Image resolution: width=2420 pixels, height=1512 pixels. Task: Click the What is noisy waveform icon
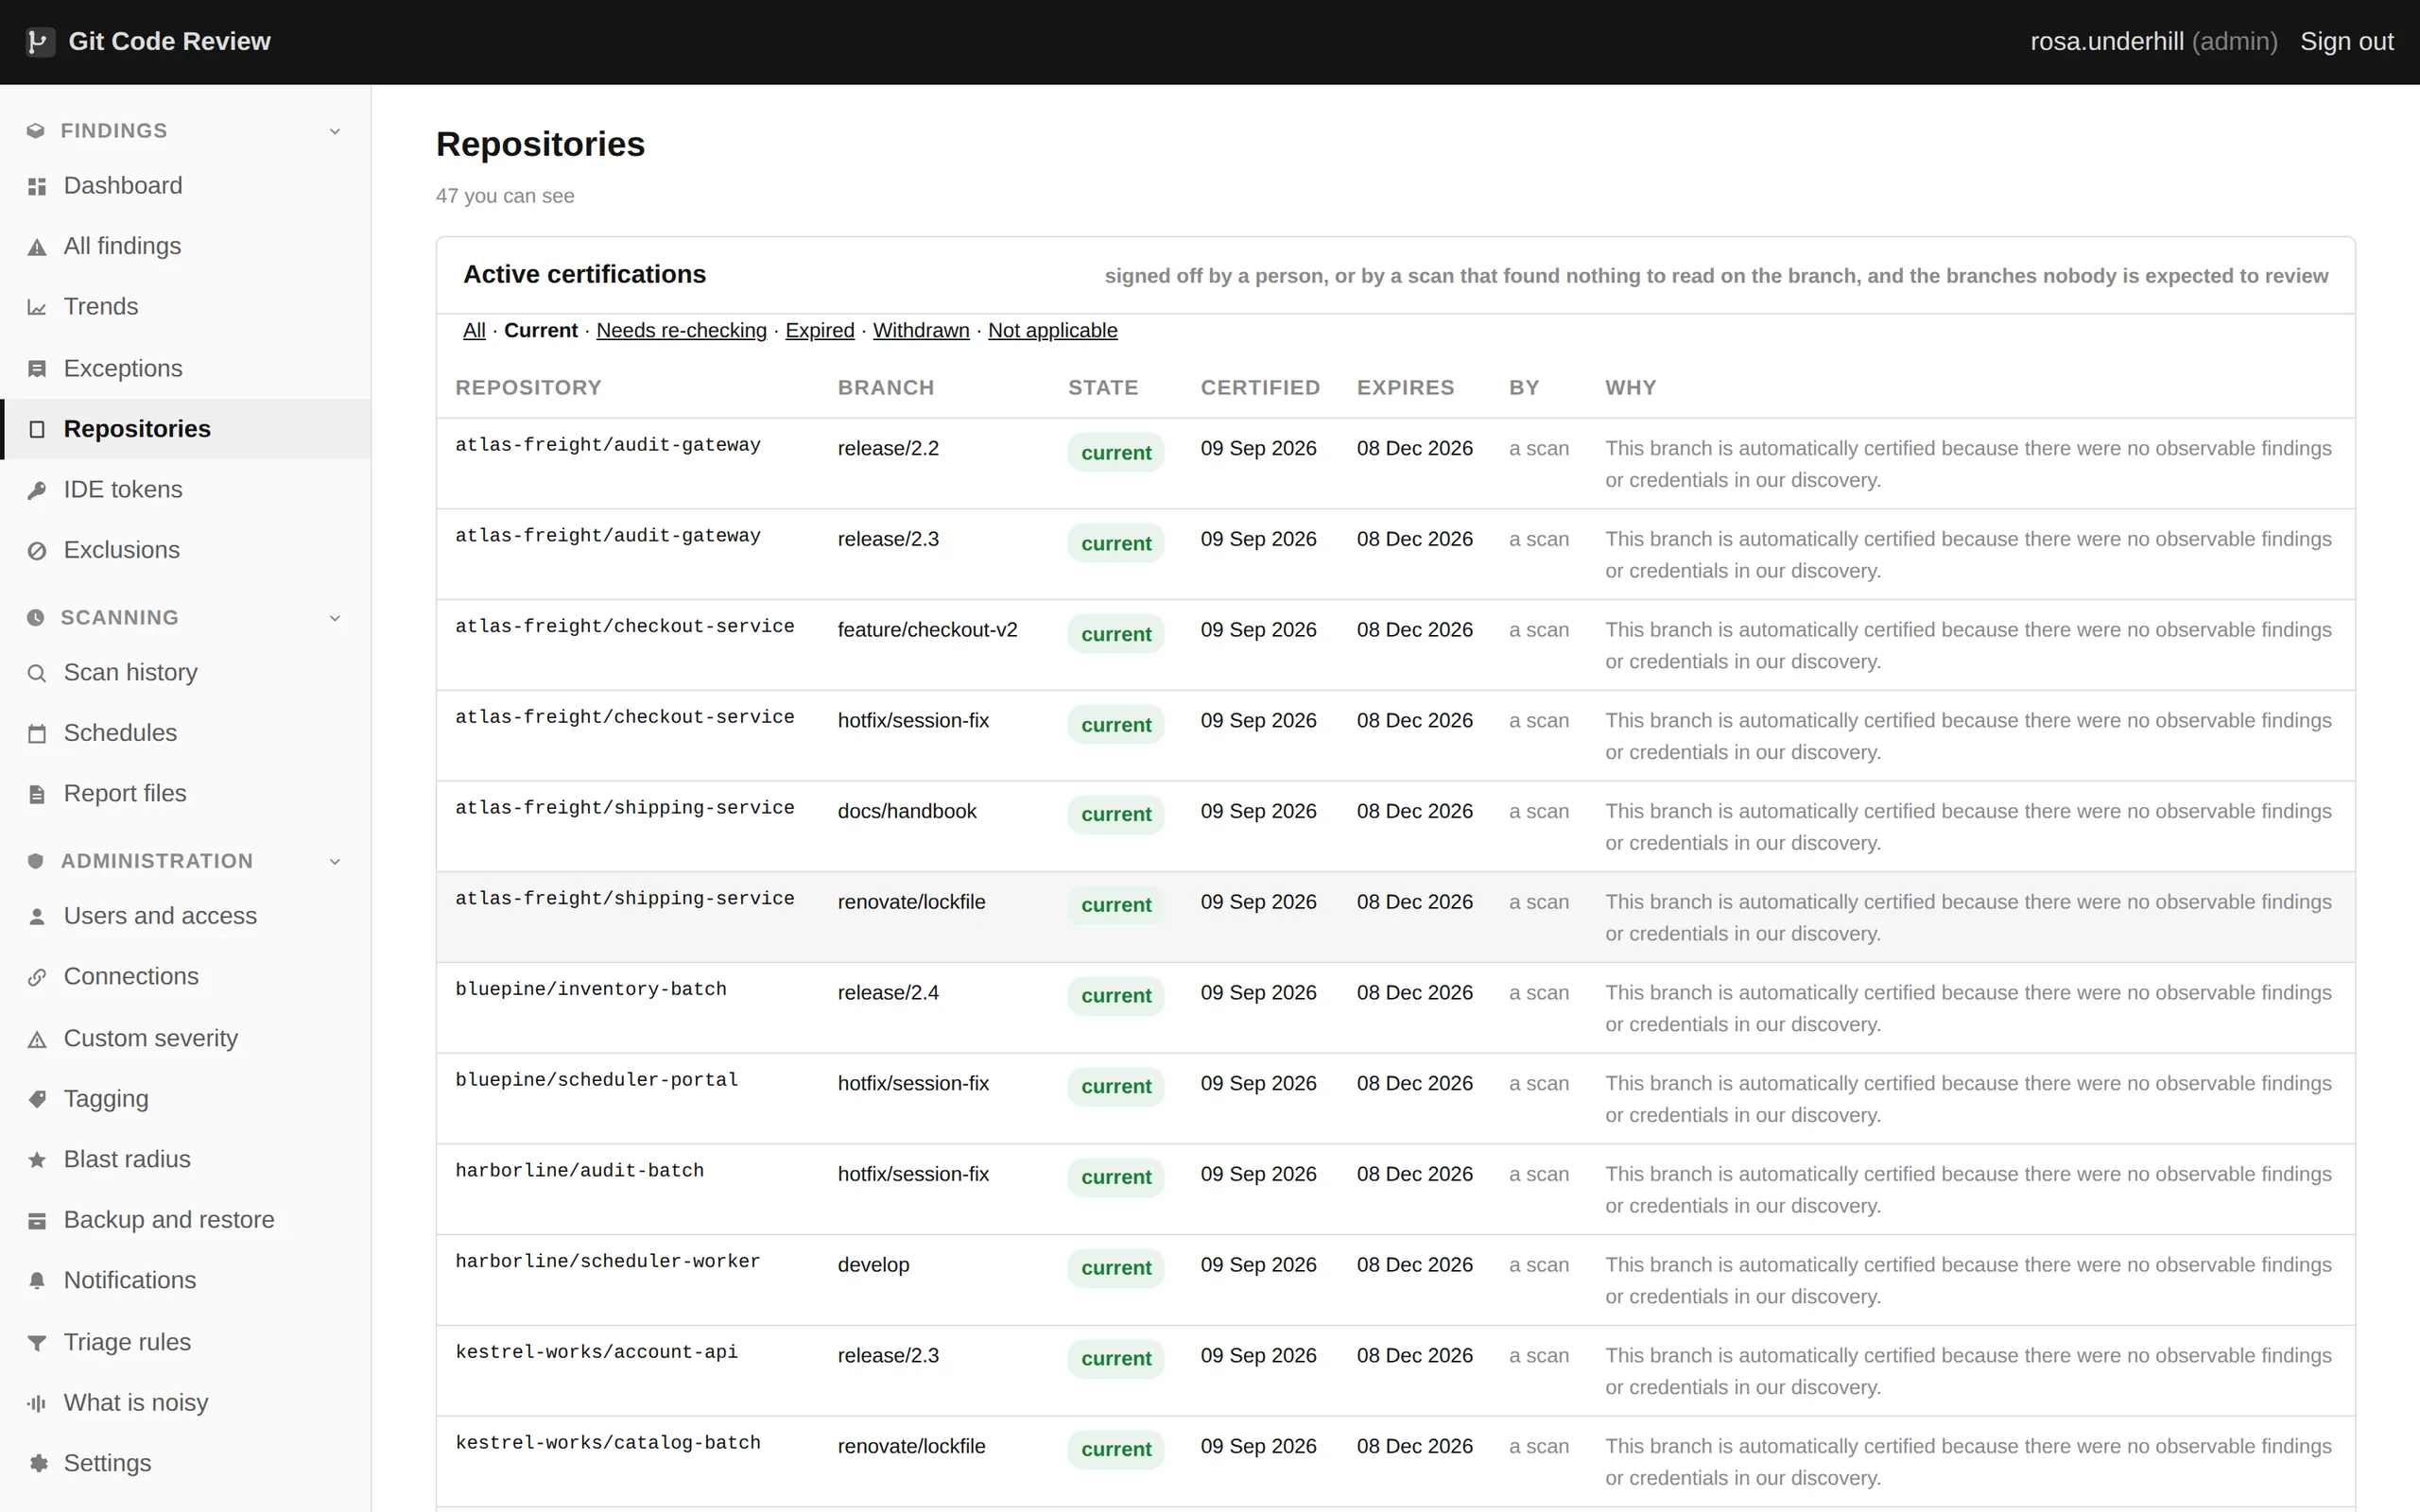(37, 1403)
